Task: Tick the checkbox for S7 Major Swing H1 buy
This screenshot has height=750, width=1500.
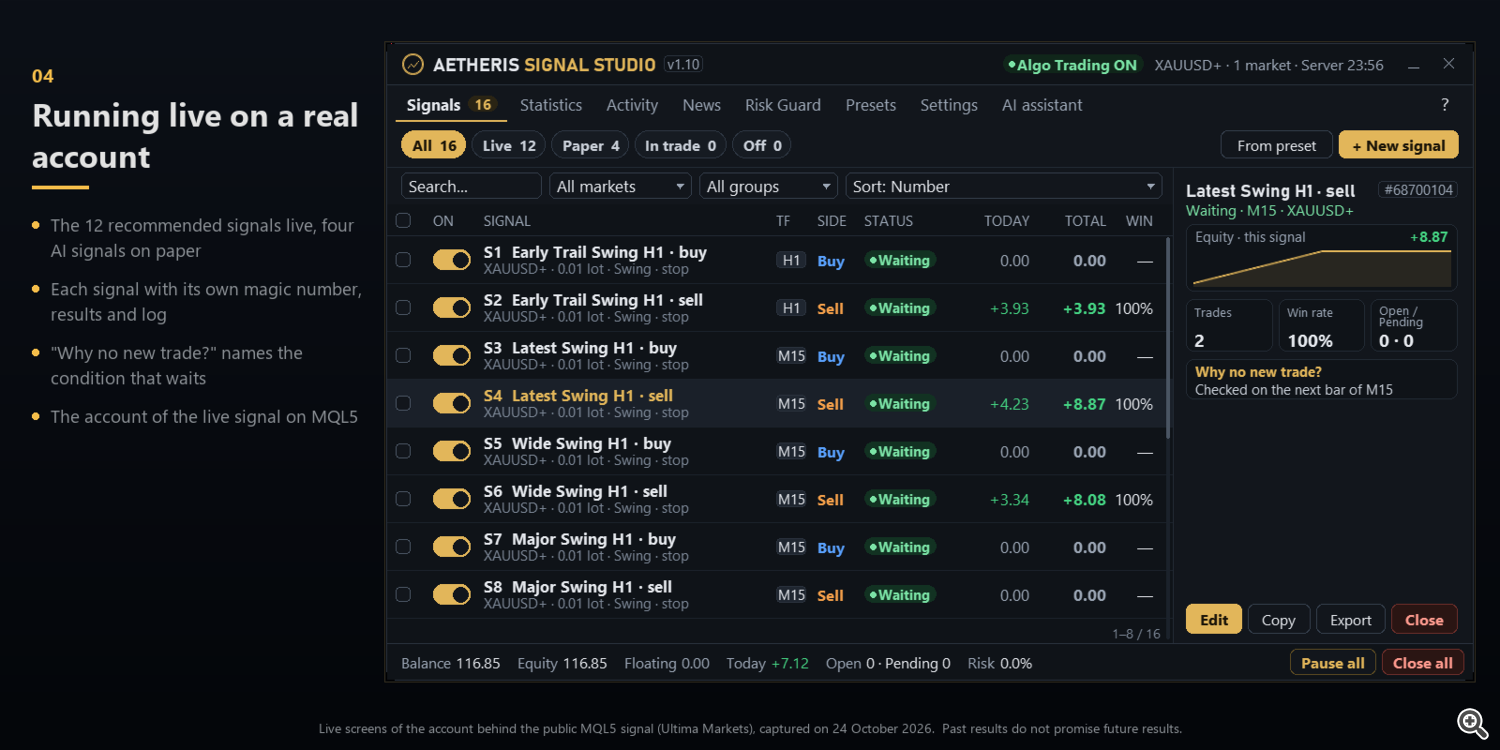Action: (x=404, y=547)
